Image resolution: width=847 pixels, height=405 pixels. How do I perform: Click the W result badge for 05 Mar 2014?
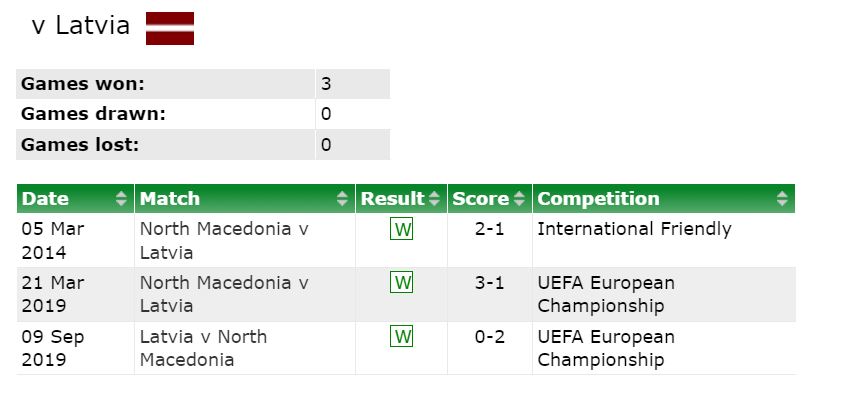tap(401, 230)
